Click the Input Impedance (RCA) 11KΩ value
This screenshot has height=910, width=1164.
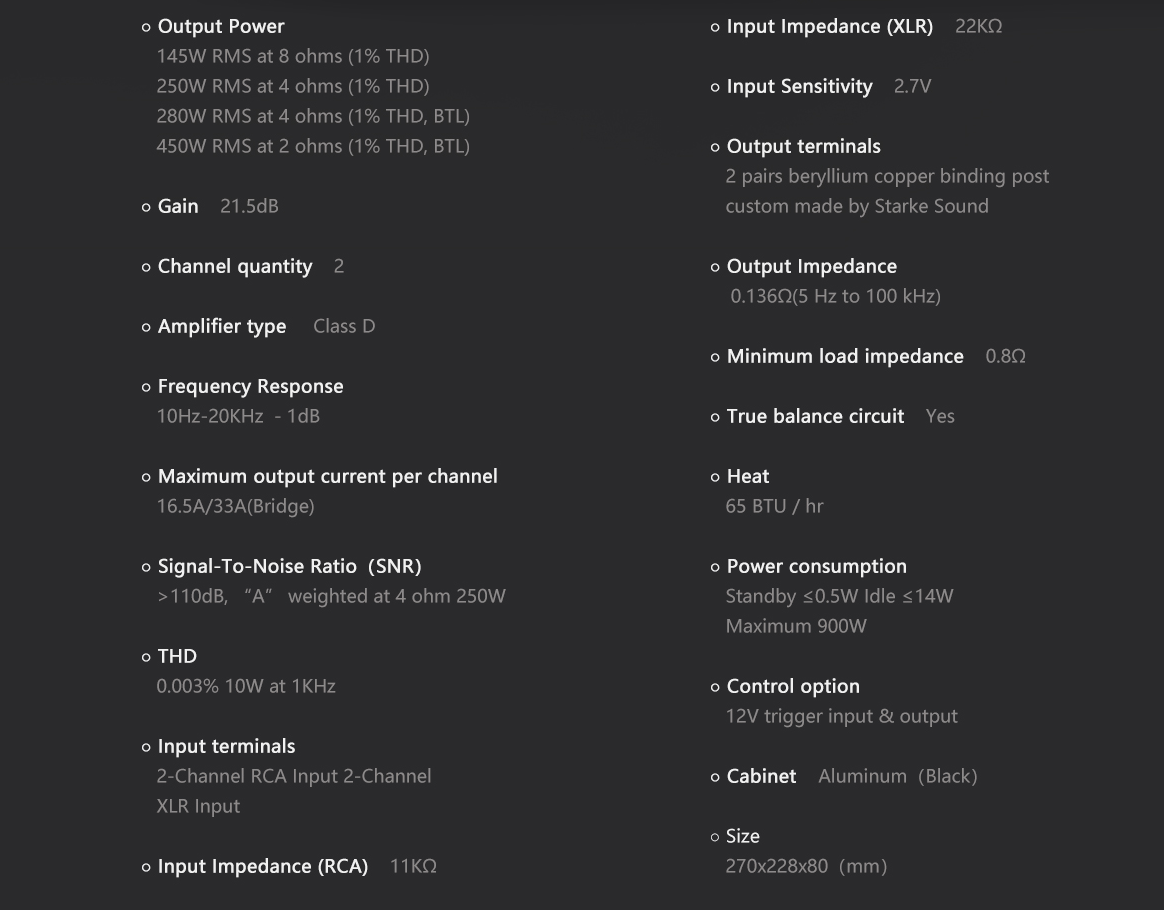click(413, 866)
